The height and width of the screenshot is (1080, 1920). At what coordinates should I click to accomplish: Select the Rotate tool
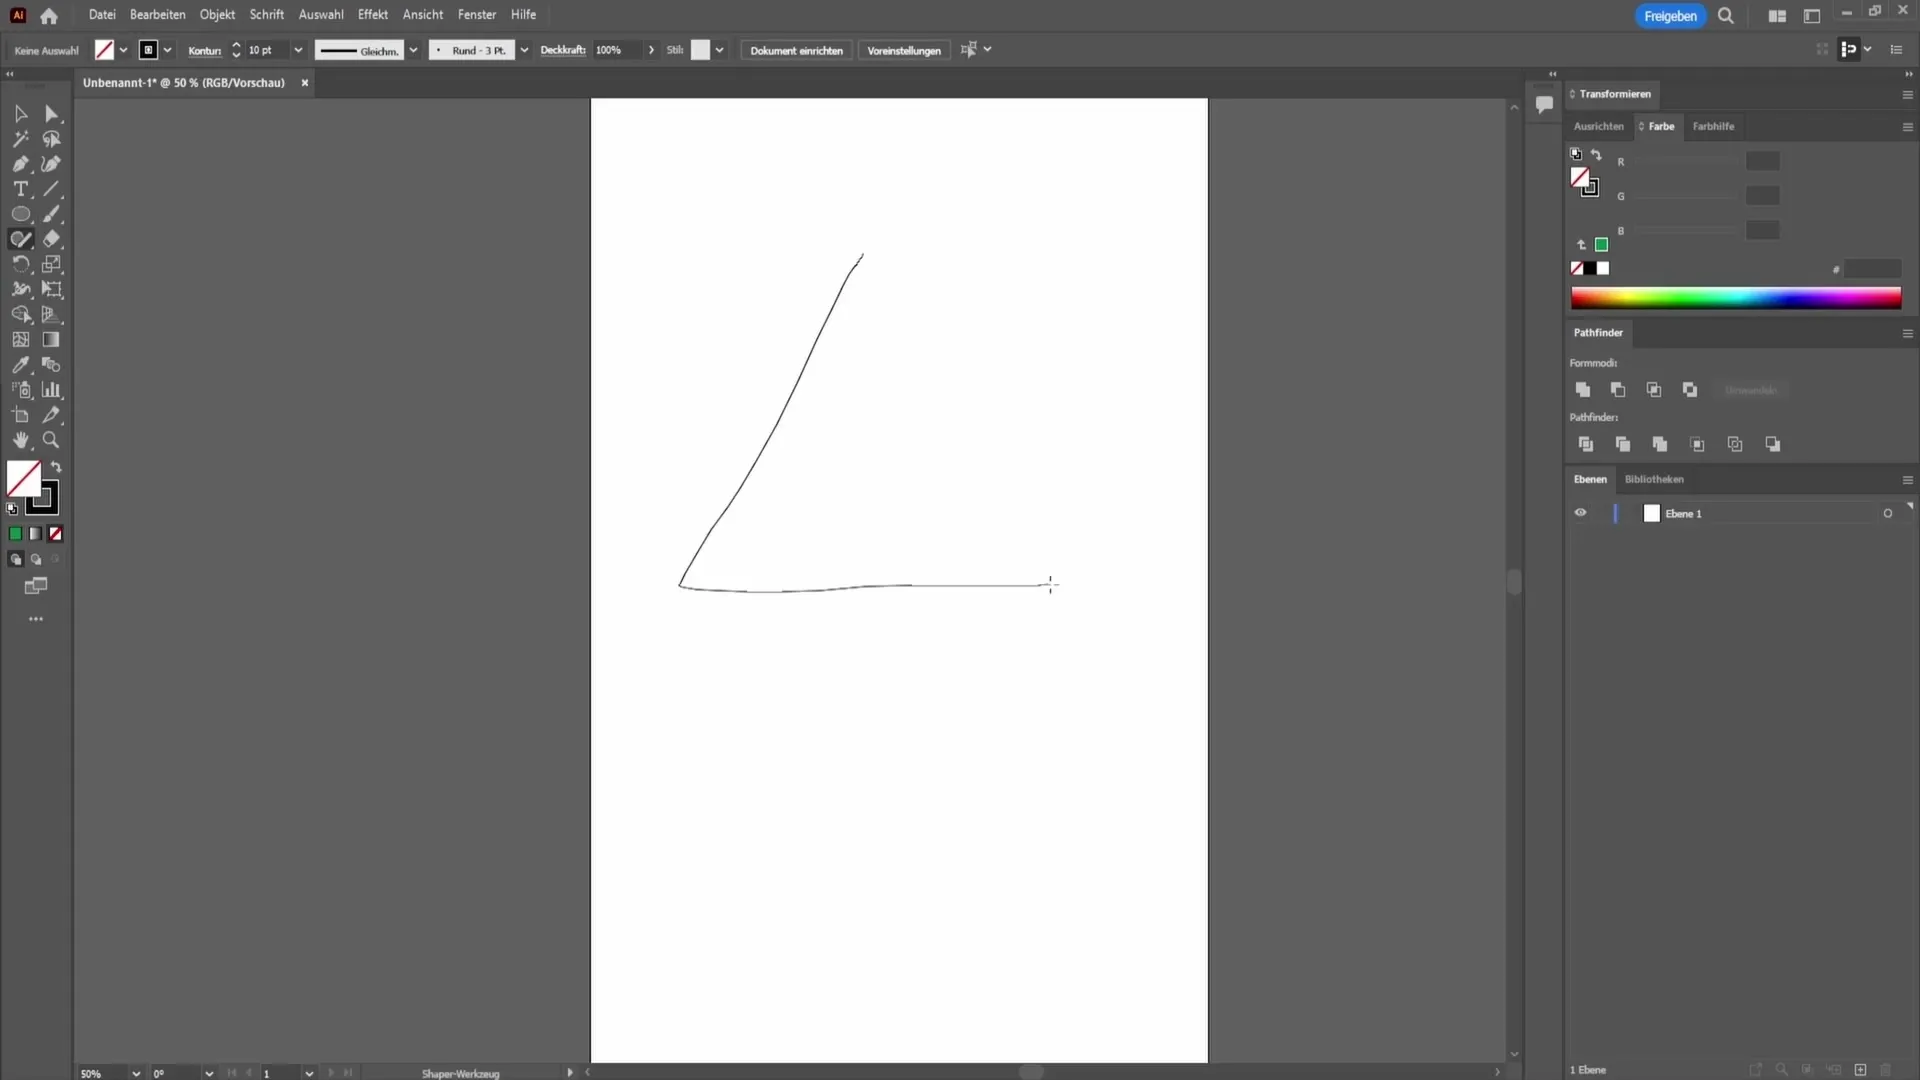(x=20, y=264)
